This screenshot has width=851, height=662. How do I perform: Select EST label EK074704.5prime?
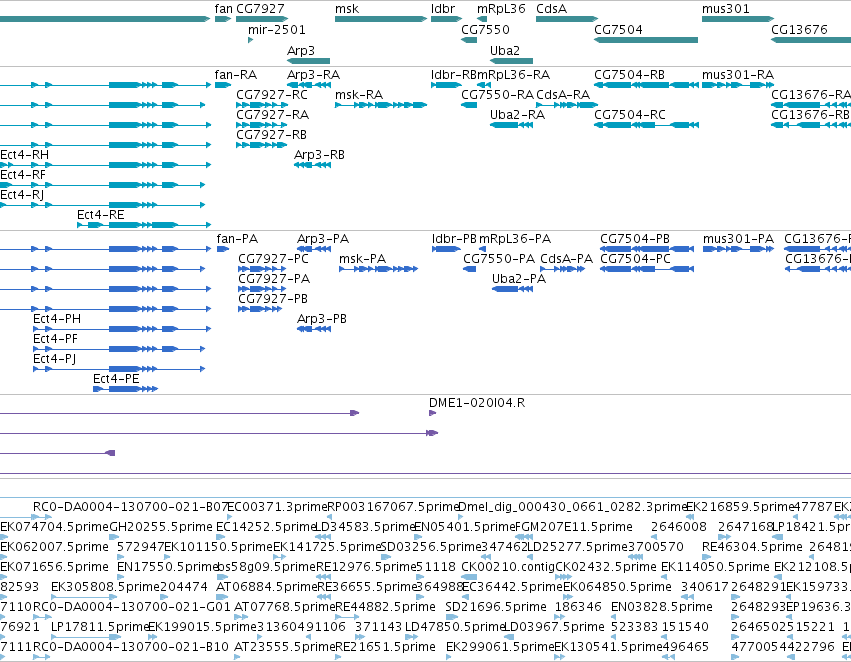(55, 527)
